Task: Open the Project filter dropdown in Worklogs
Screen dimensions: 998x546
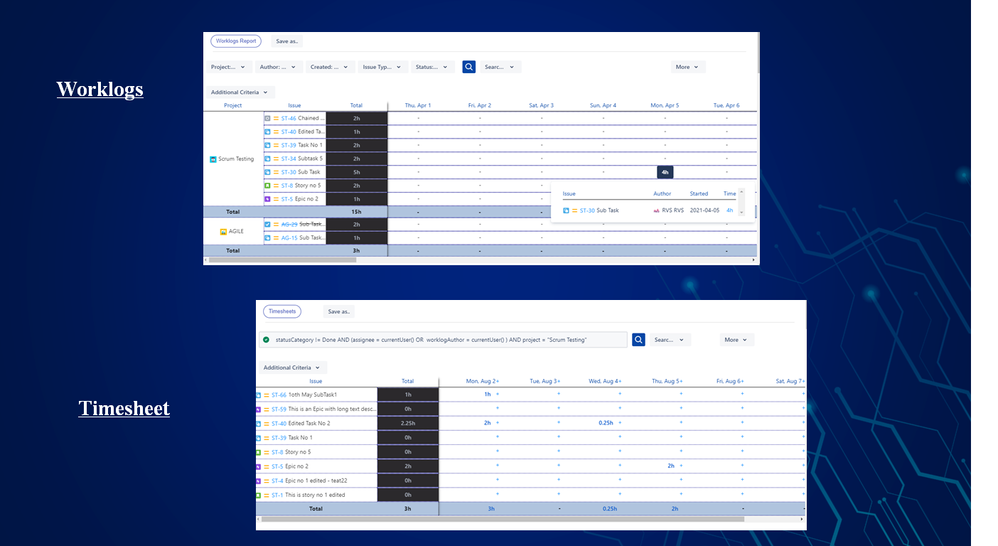Action: [227, 67]
